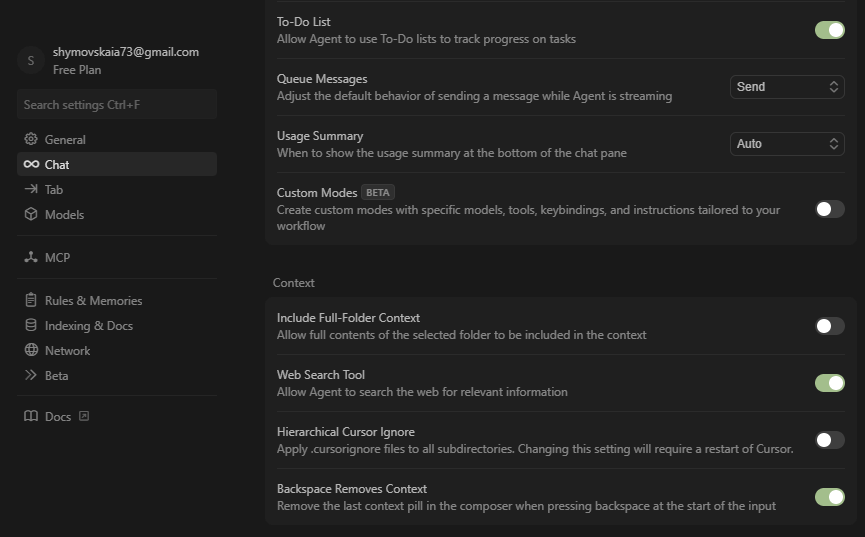Open the Queue Messages Send dropdown
The height and width of the screenshot is (537, 865).
pos(787,87)
